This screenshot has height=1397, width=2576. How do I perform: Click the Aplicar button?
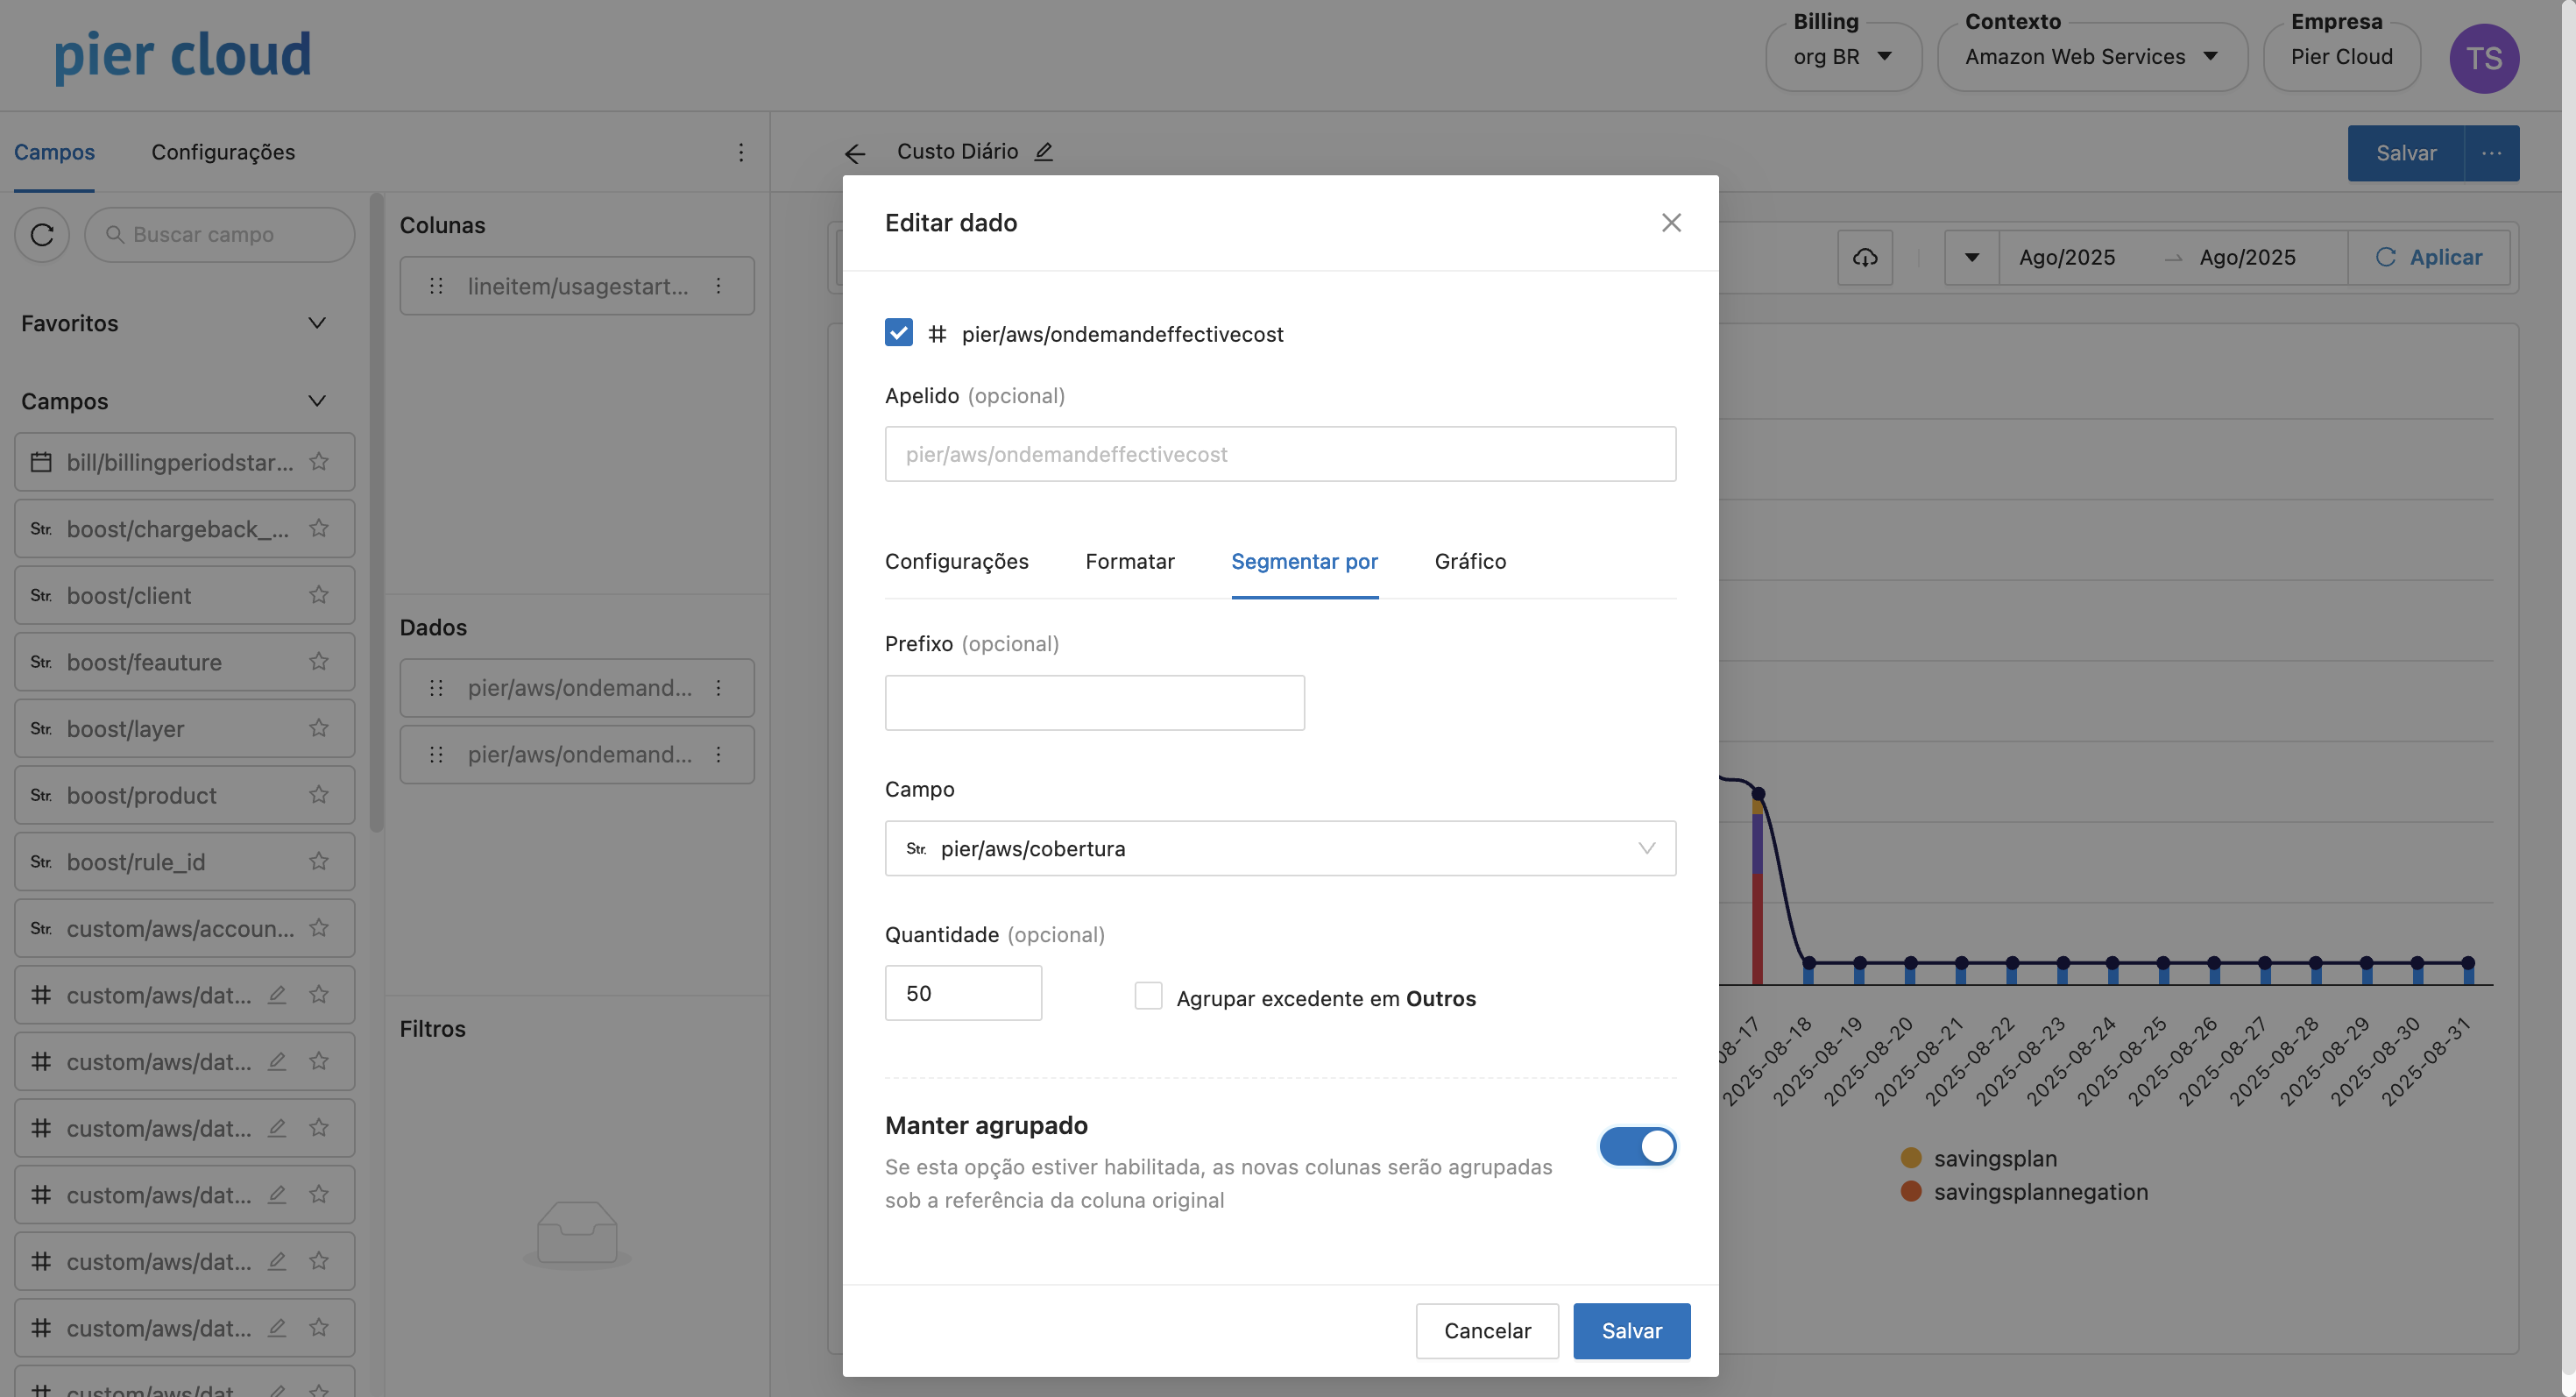2428,257
